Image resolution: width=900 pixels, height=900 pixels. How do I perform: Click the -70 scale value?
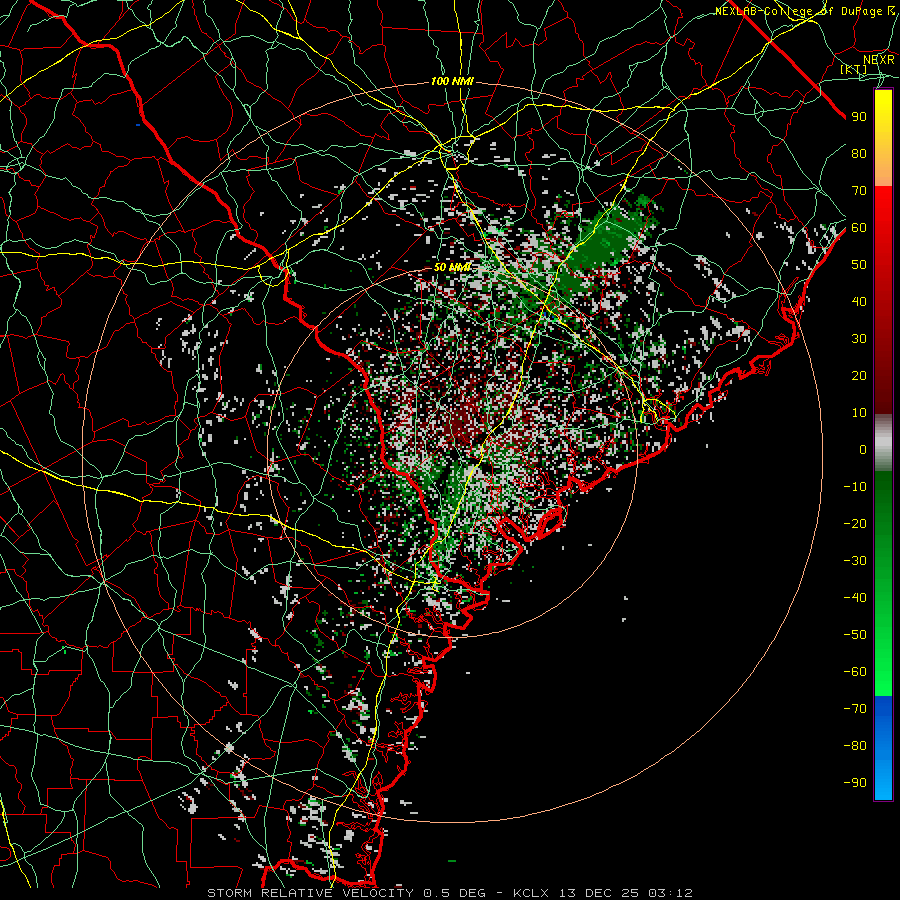coord(855,709)
